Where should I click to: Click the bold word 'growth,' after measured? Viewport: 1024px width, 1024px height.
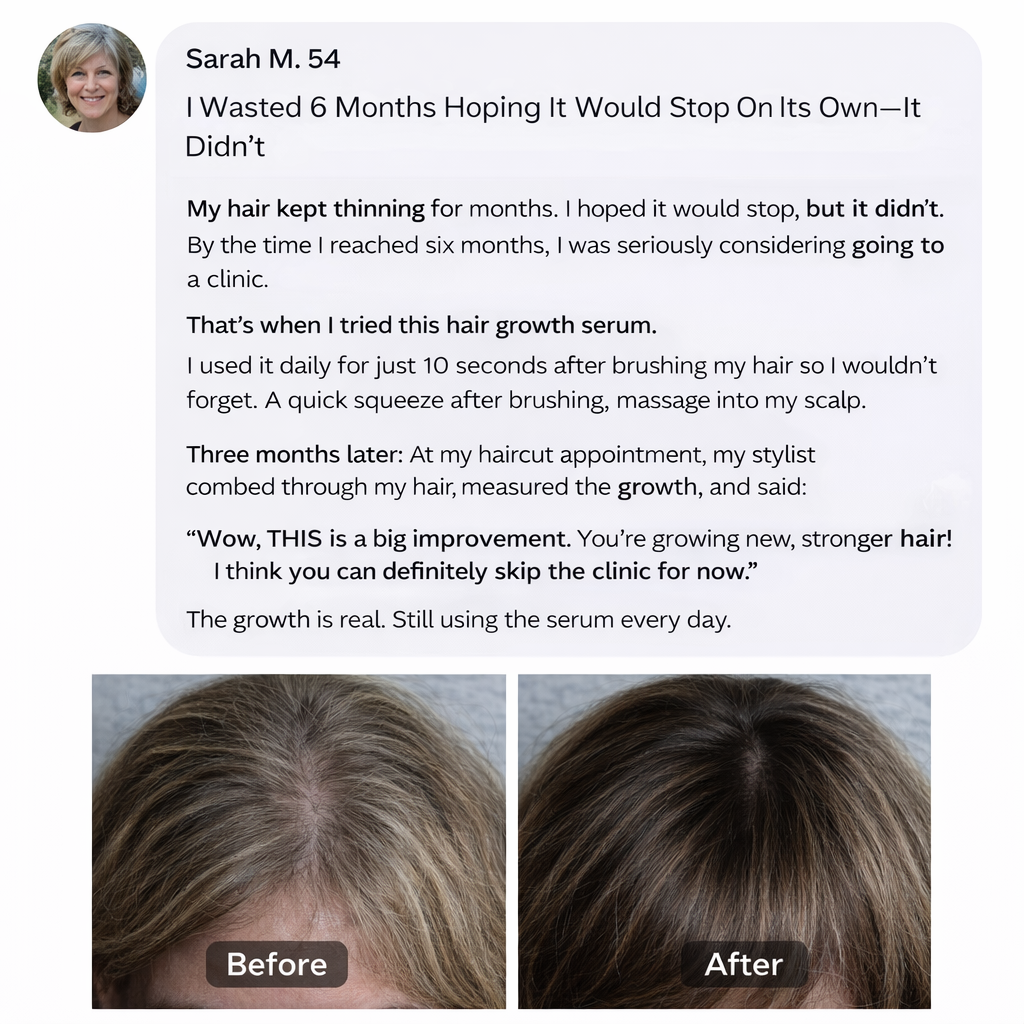tap(660, 488)
